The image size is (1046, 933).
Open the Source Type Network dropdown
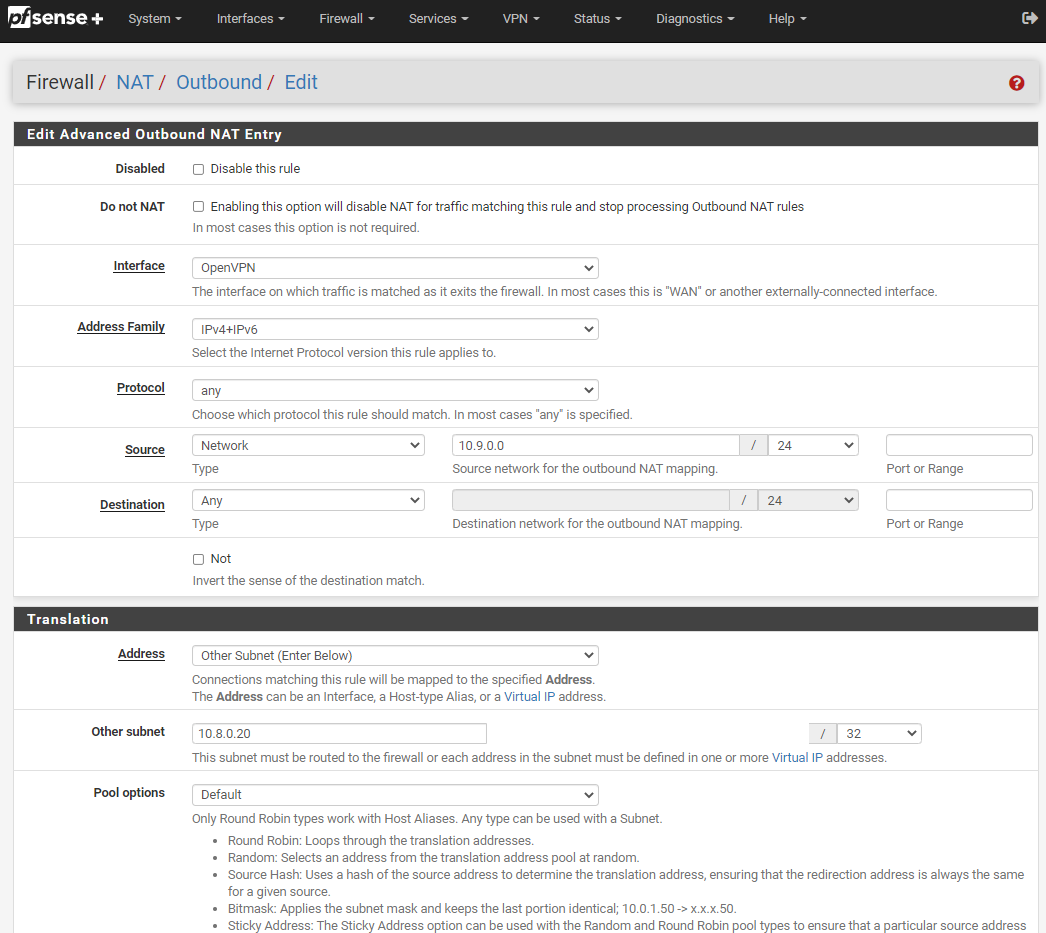point(308,445)
